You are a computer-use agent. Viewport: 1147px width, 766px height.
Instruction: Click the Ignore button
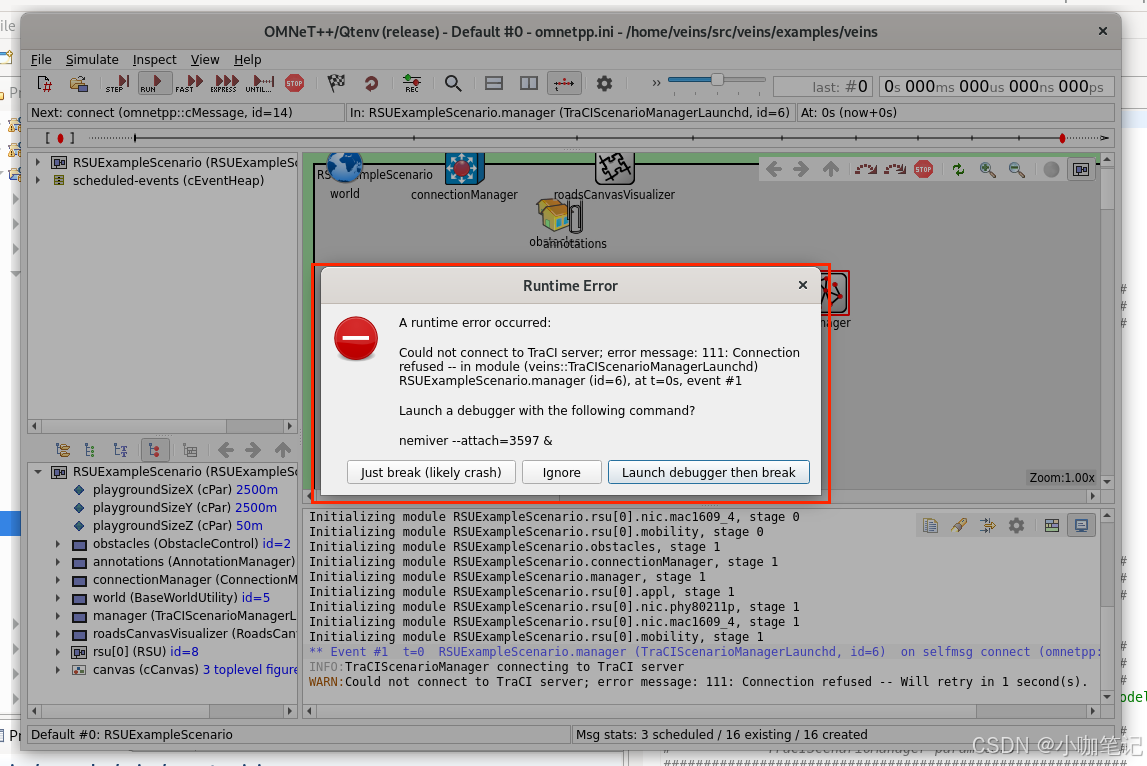point(562,472)
